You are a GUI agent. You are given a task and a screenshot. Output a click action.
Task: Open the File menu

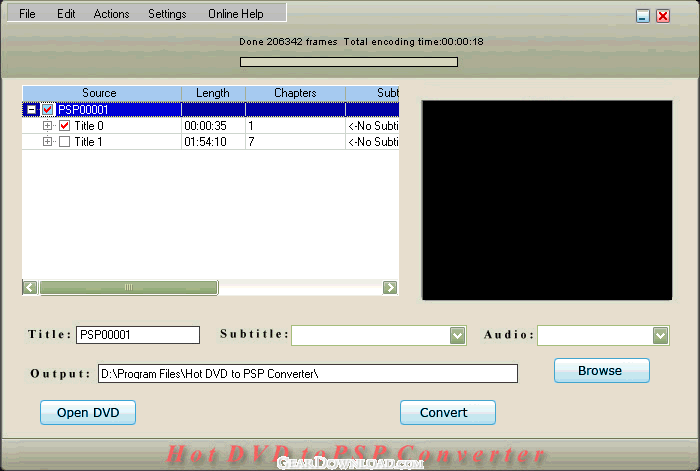27,14
